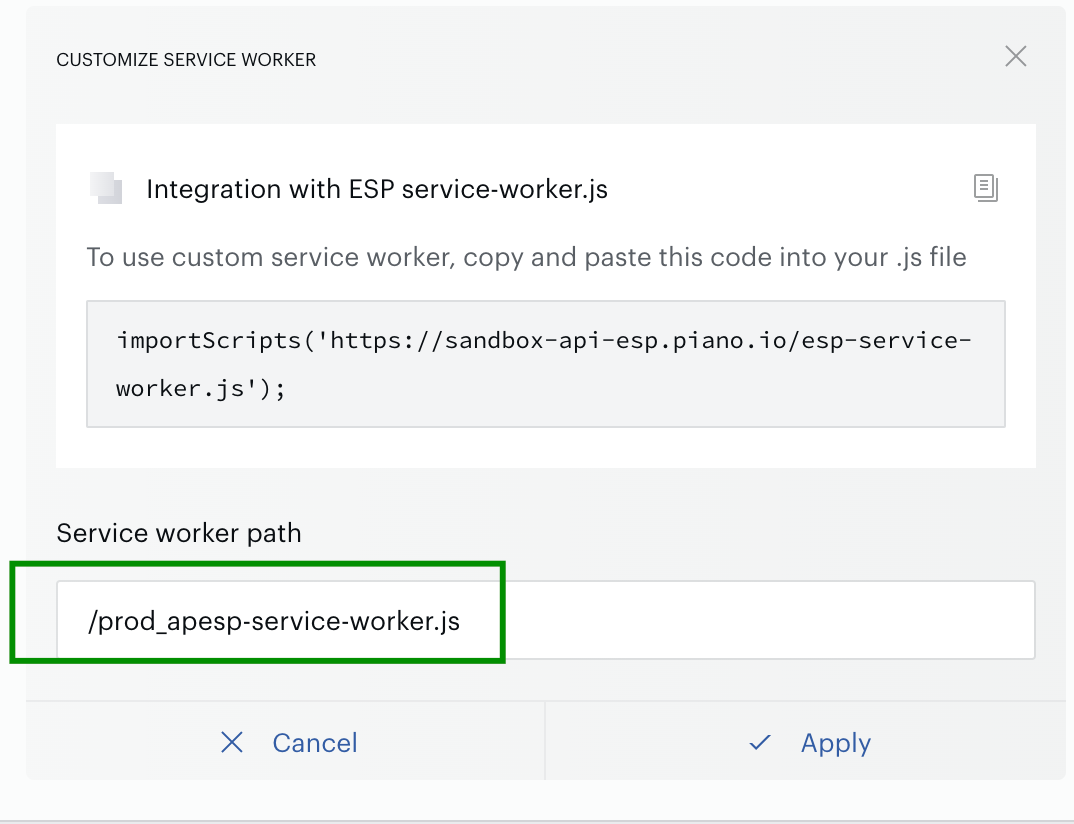Copy the importScripts code snippet via the copy icon
This screenshot has width=1074, height=824.
coord(986,188)
